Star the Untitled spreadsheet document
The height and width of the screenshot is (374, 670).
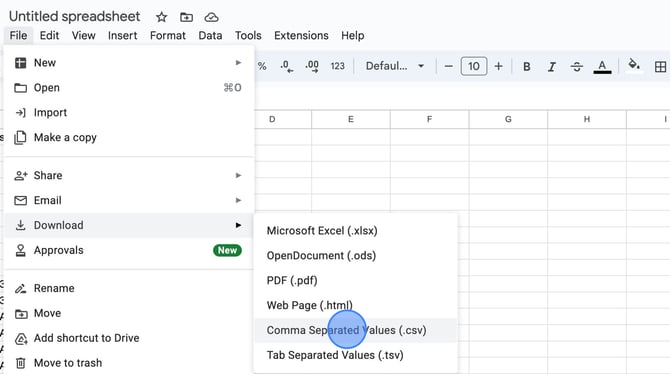coord(161,17)
